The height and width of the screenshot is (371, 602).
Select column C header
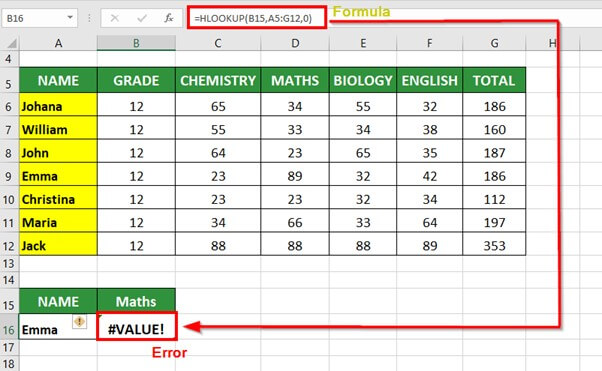click(218, 43)
